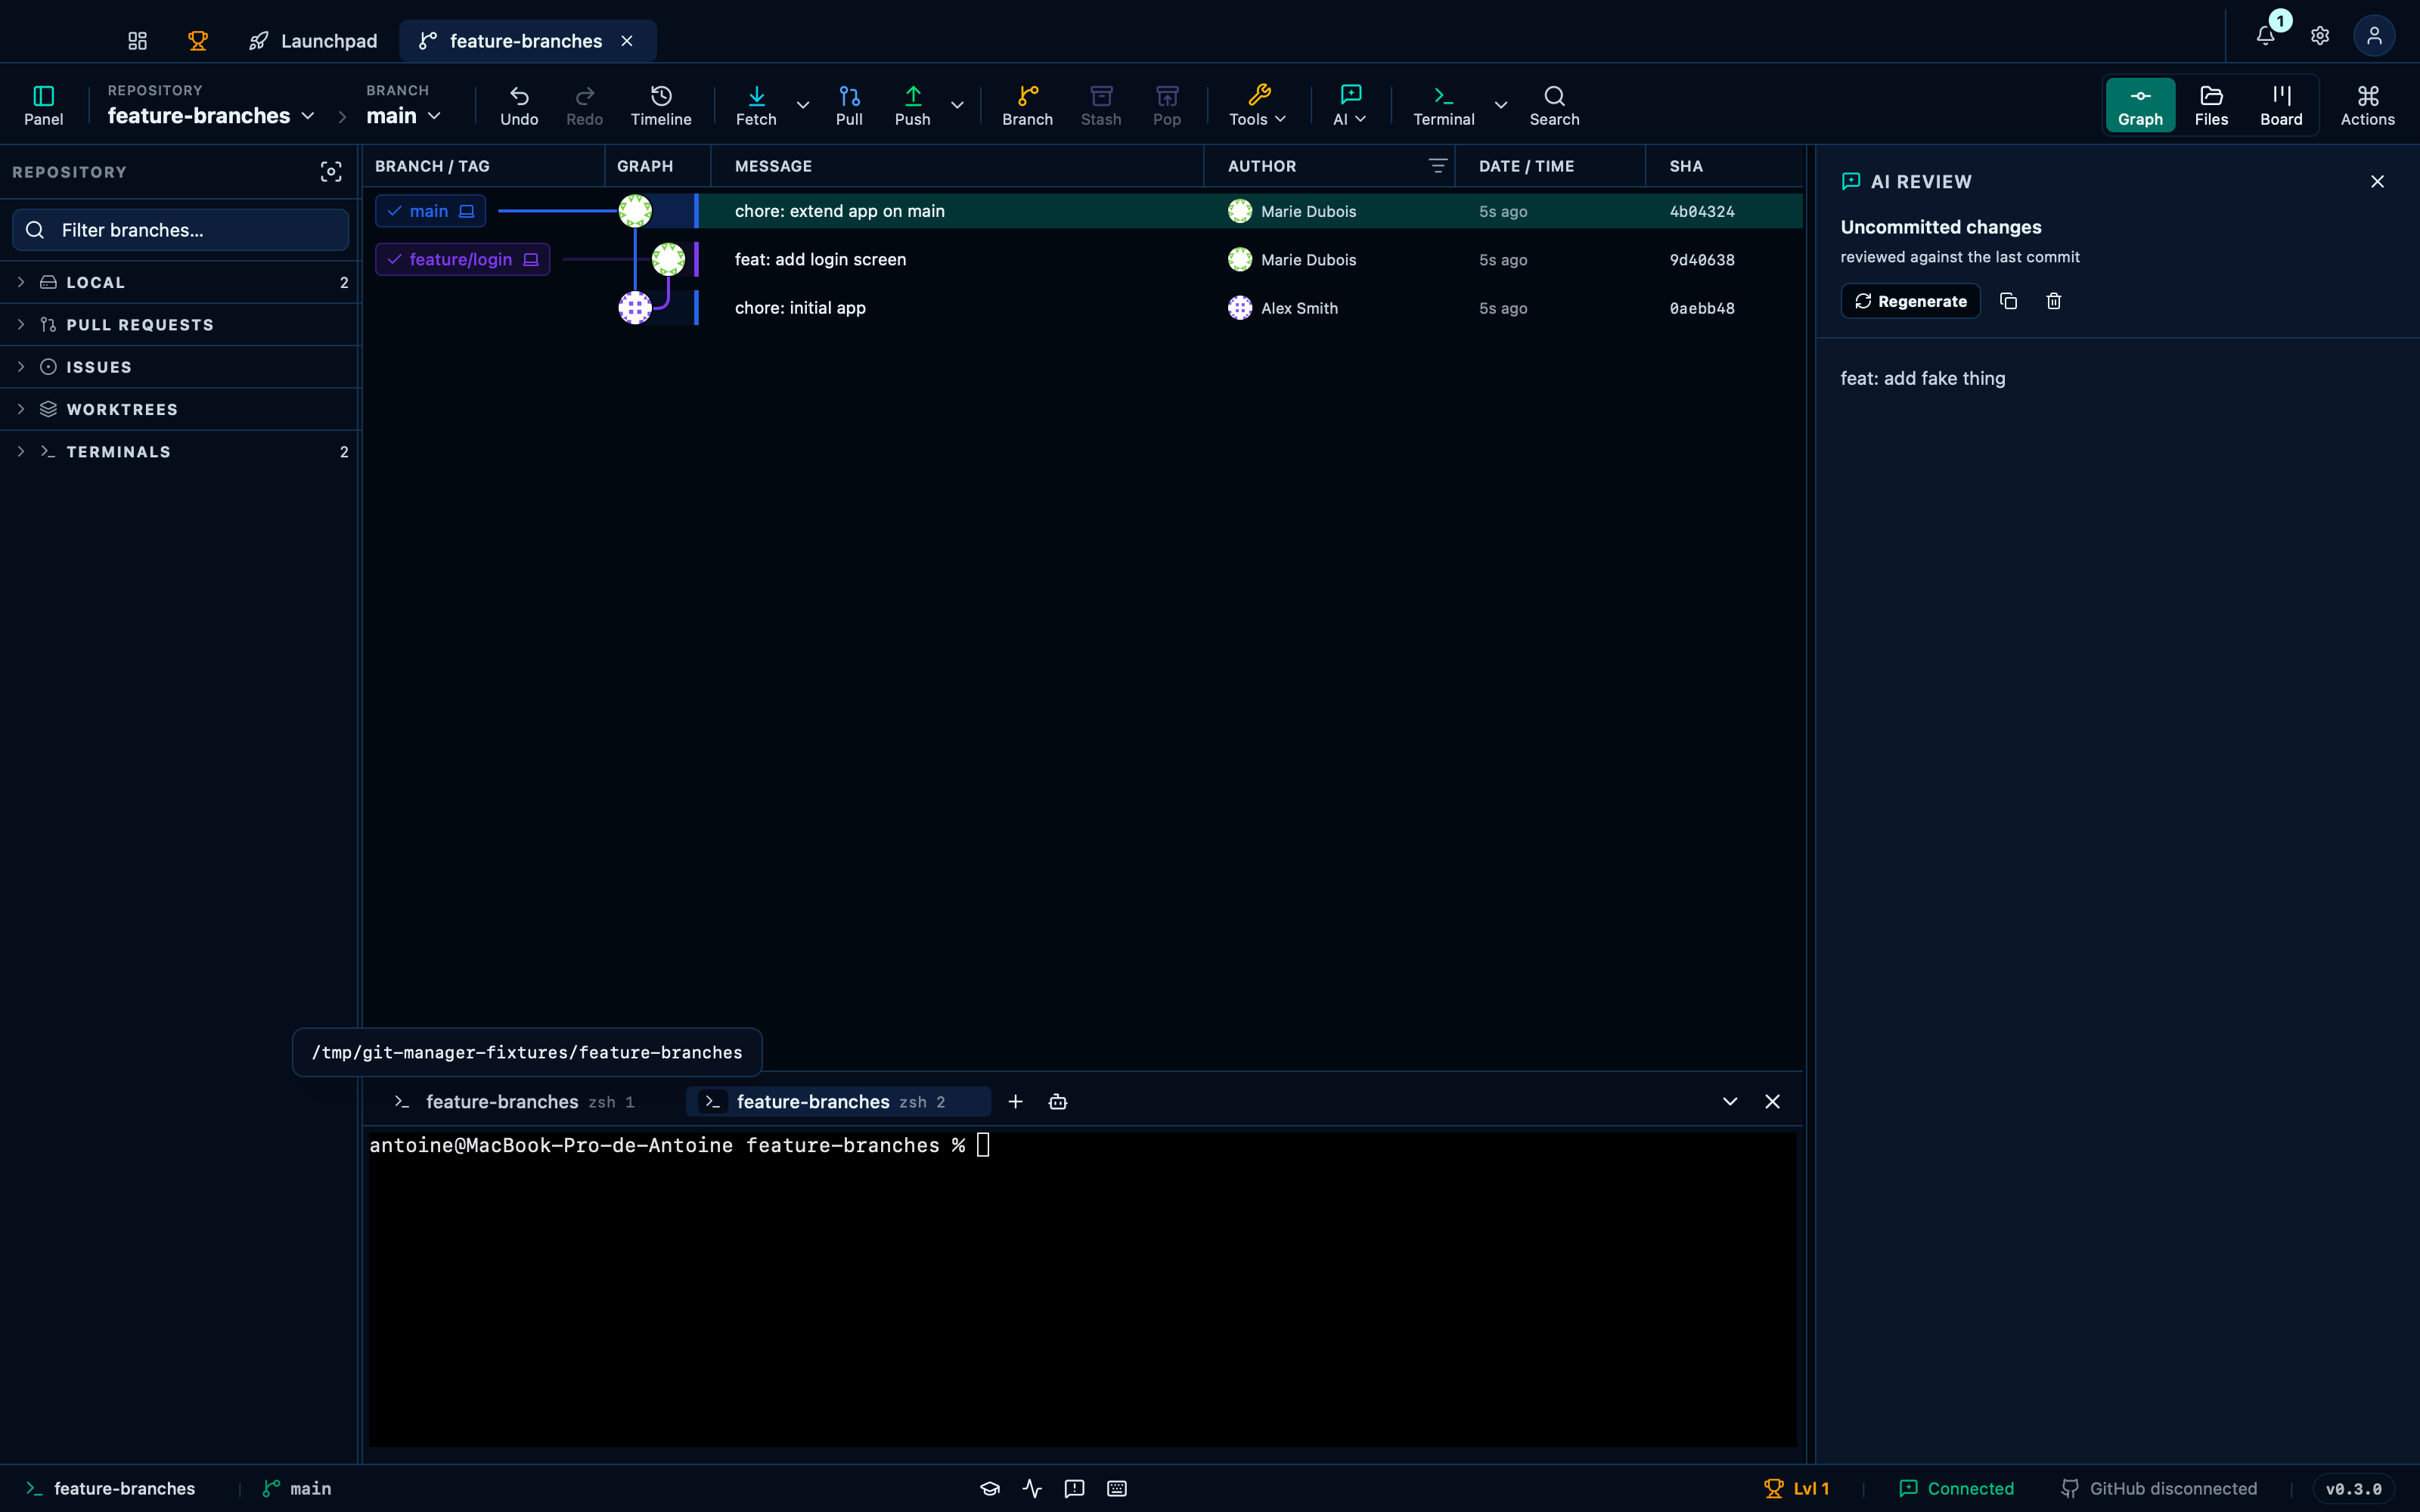2420x1512 pixels.
Task: Push commits to remote
Action: pyautogui.click(x=913, y=105)
